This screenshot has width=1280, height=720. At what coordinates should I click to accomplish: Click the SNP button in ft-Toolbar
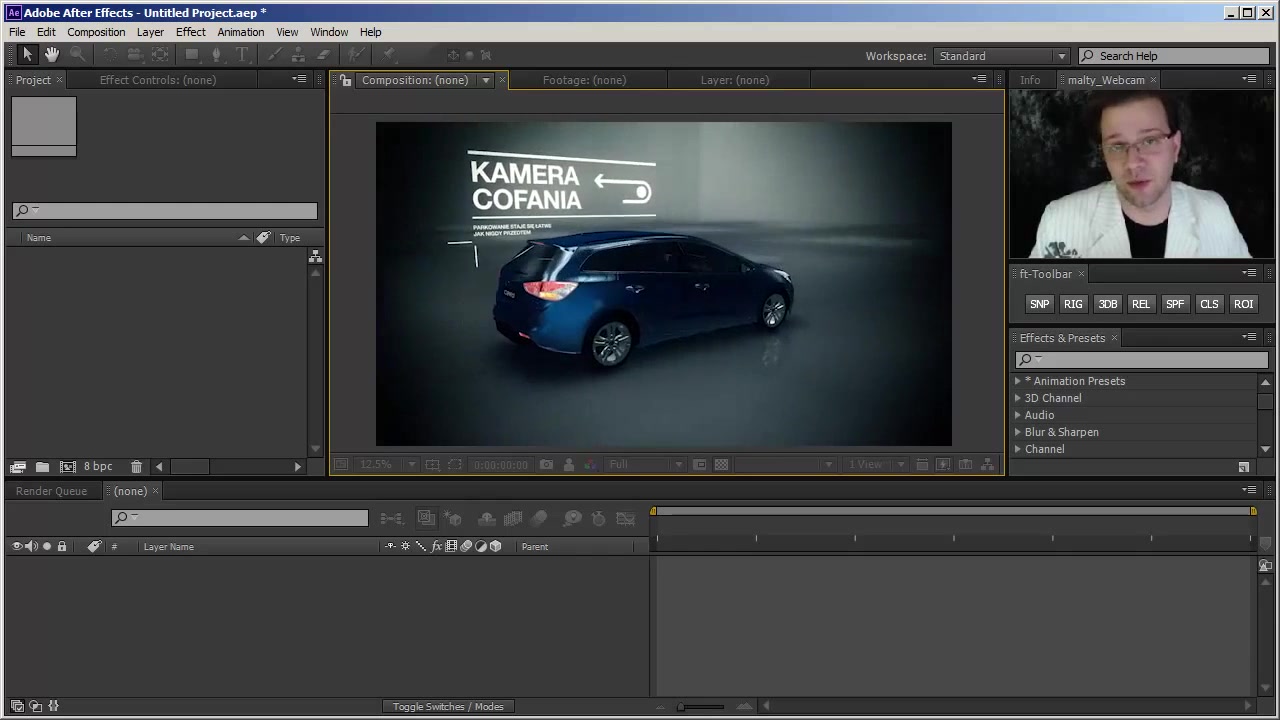pos(1039,304)
